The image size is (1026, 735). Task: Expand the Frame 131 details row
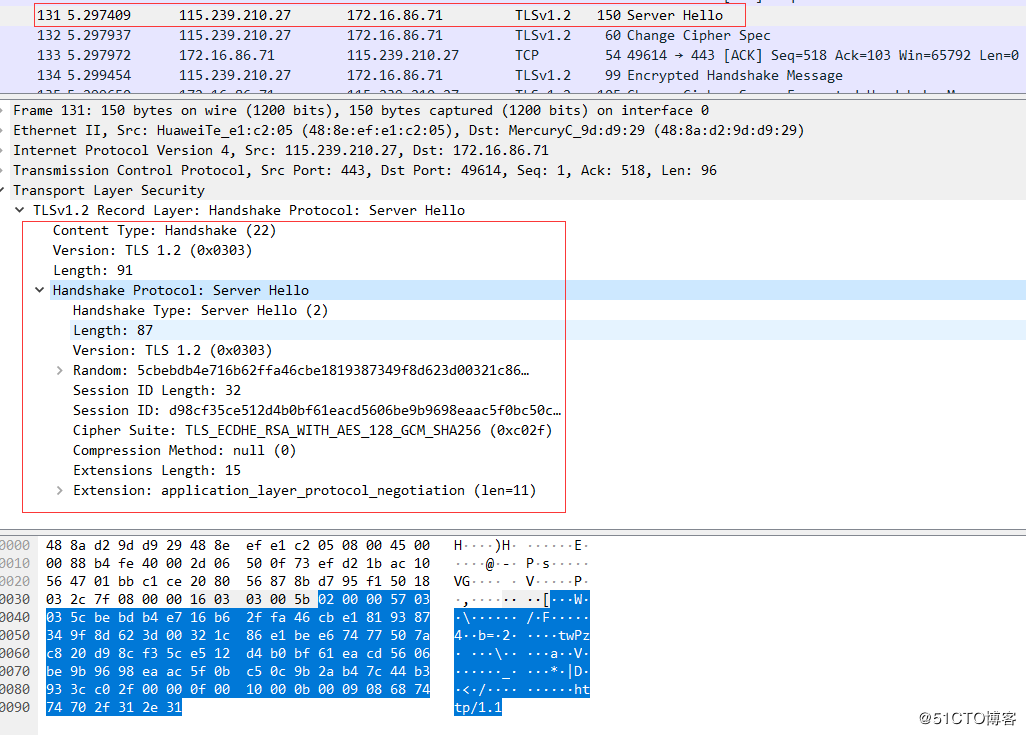(5, 110)
